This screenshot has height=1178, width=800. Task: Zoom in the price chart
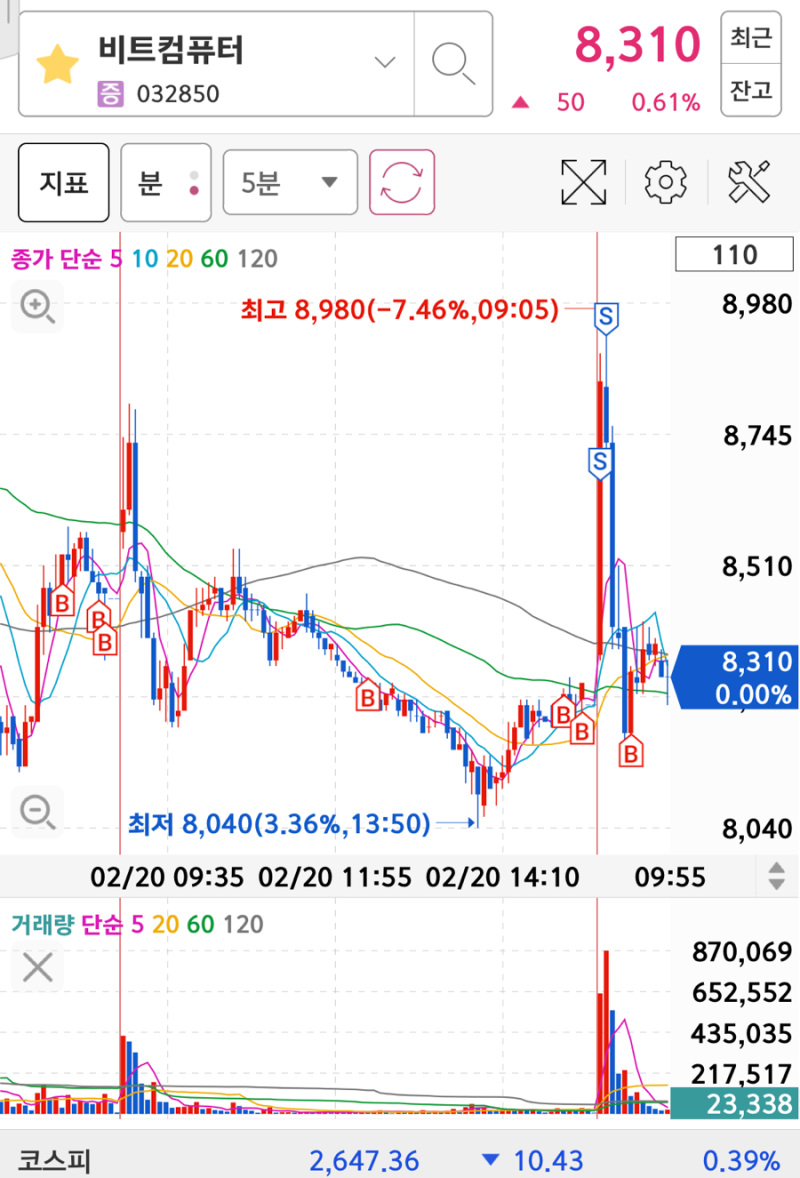(38, 307)
